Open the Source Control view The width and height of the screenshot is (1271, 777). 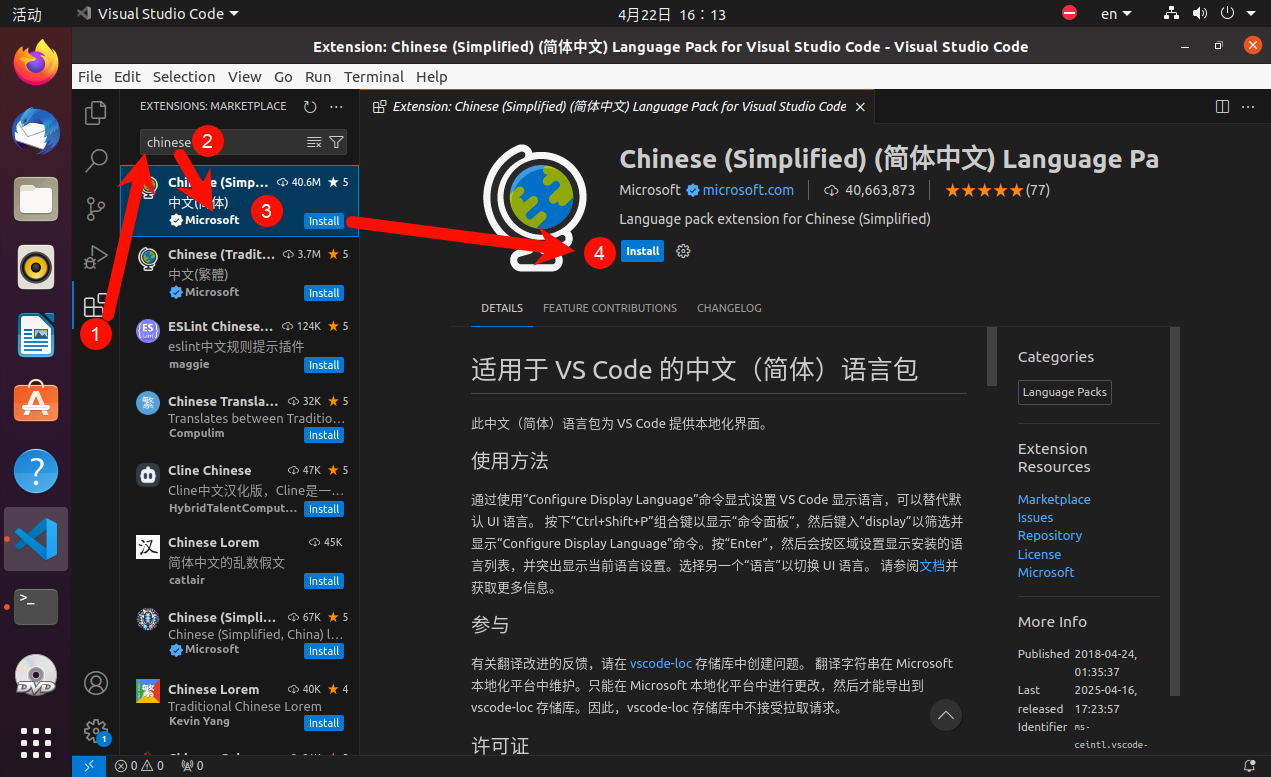[96, 208]
